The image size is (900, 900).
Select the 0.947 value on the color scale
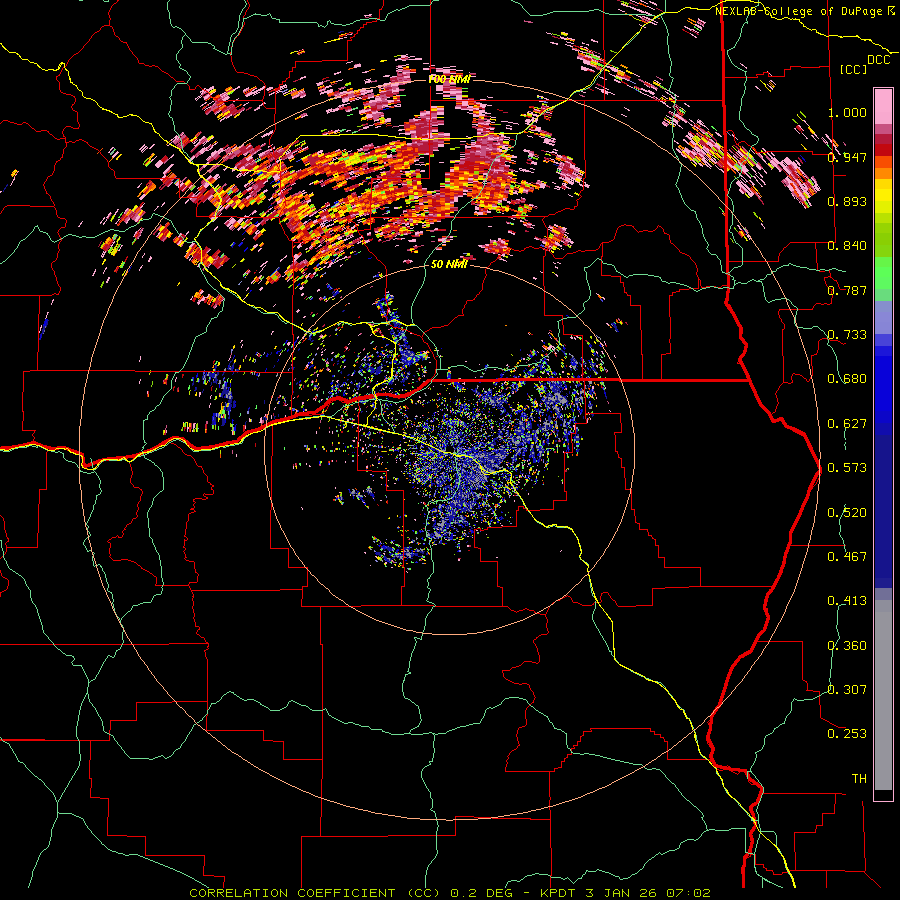point(847,157)
